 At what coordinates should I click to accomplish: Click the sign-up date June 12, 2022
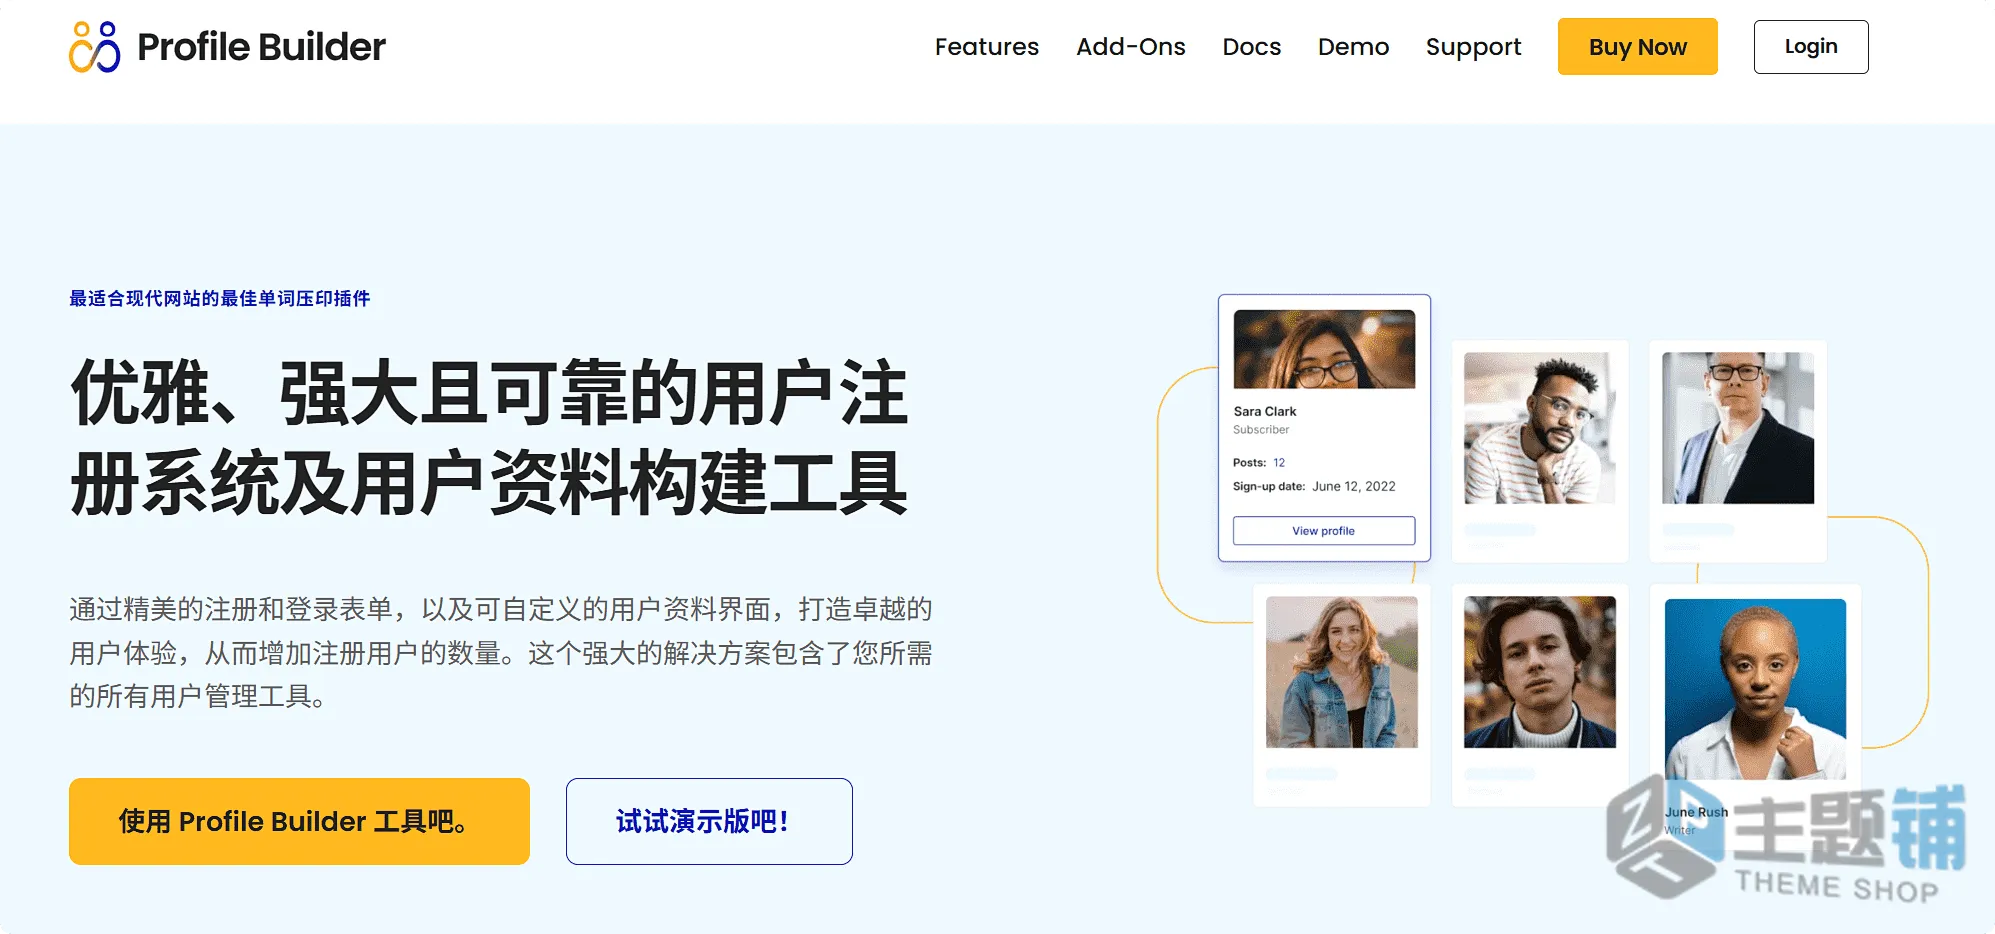coord(1353,486)
